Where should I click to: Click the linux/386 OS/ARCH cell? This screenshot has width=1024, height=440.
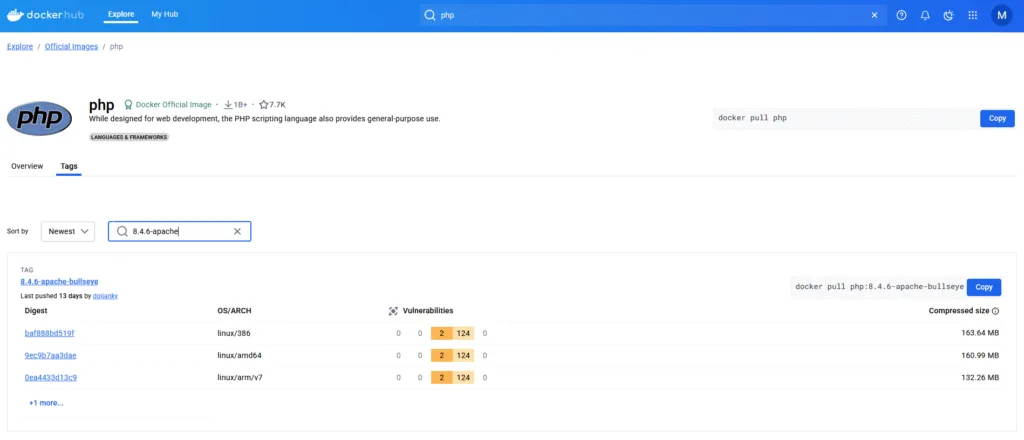coord(234,333)
